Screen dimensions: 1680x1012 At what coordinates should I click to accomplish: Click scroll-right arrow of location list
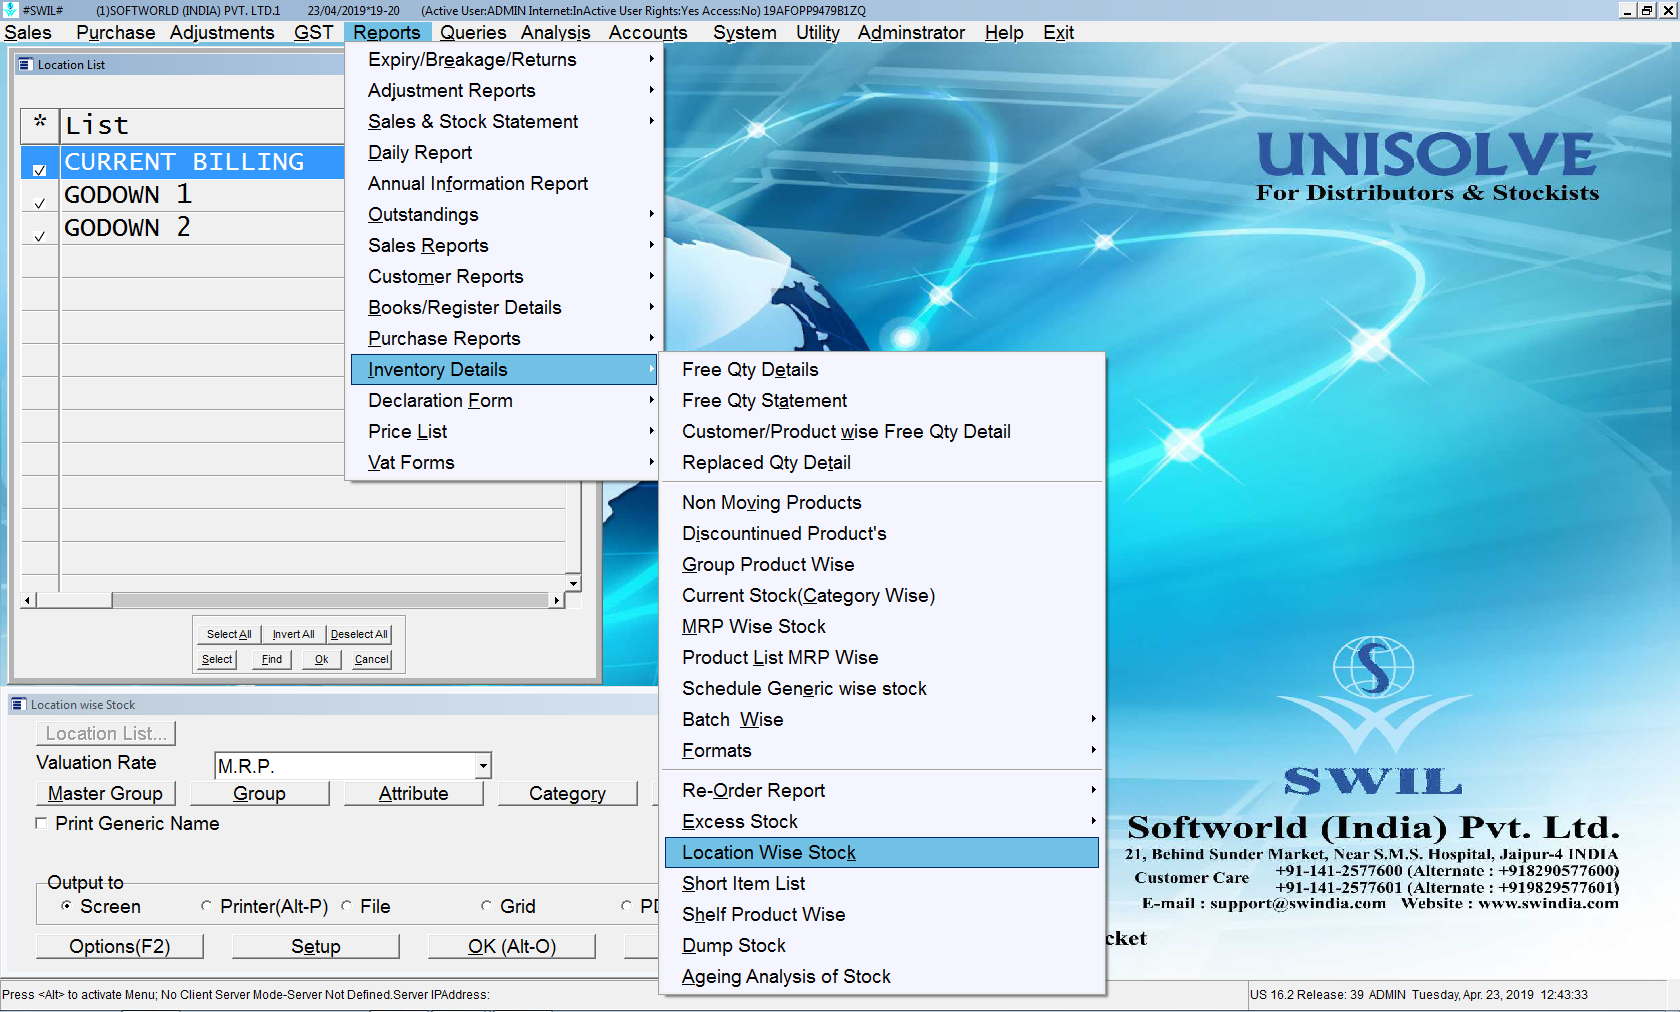click(557, 600)
